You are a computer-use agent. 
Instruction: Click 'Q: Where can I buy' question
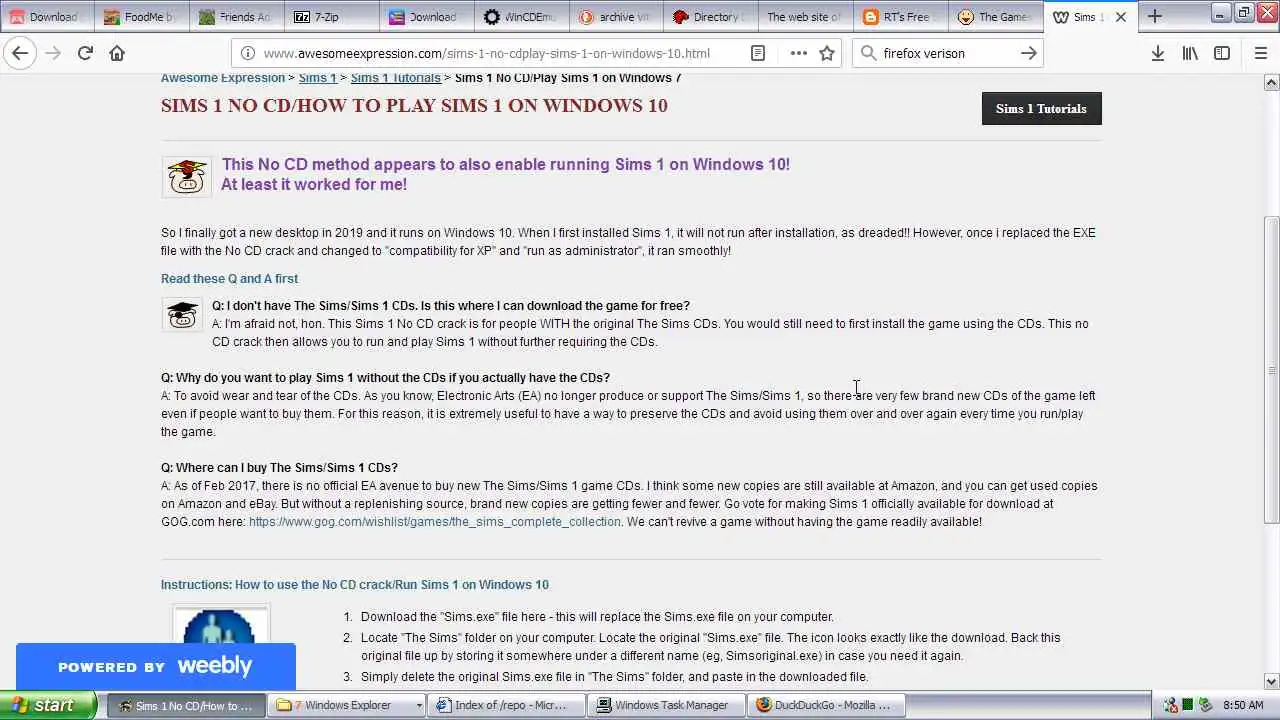click(279, 468)
